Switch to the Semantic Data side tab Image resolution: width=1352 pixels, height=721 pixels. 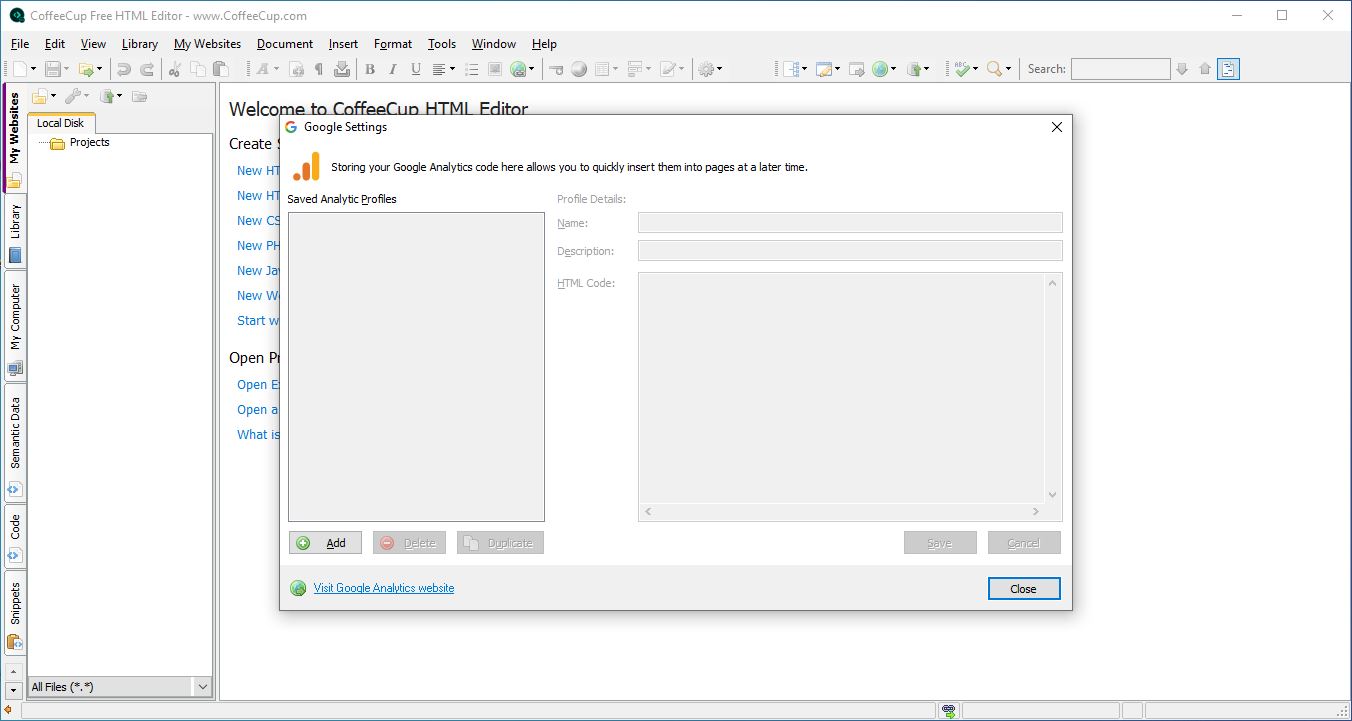click(15, 444)
